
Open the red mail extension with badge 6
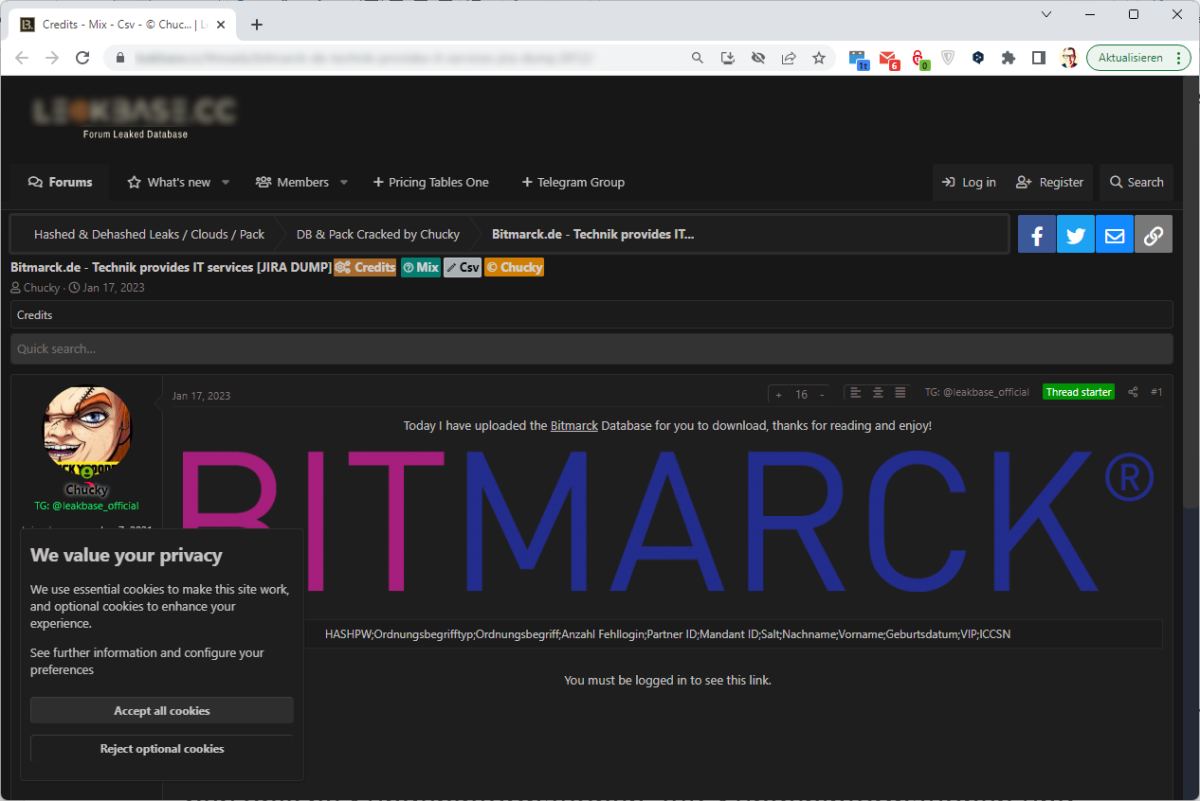pos(889,59)
